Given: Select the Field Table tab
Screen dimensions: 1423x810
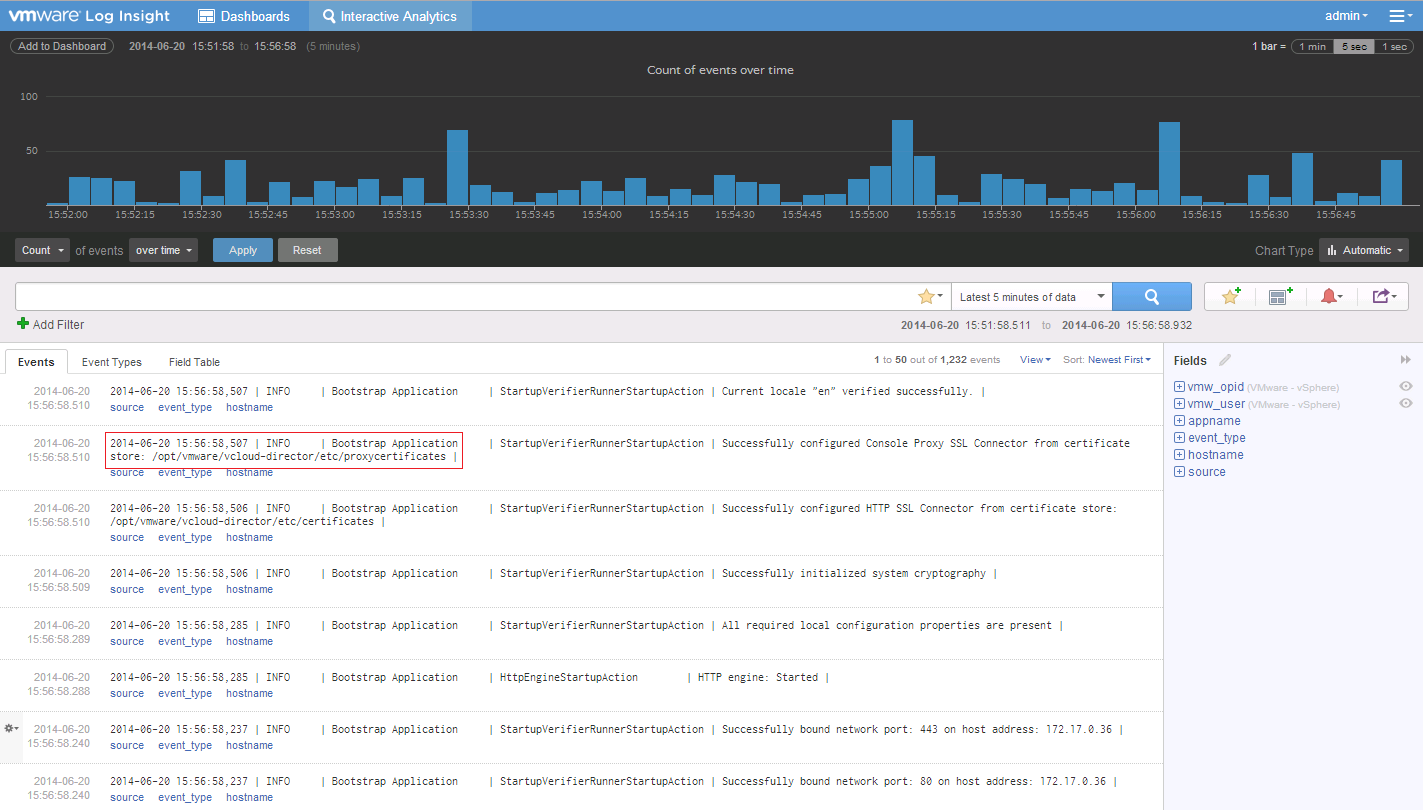Looking at the screenshot, I should 194,362.
